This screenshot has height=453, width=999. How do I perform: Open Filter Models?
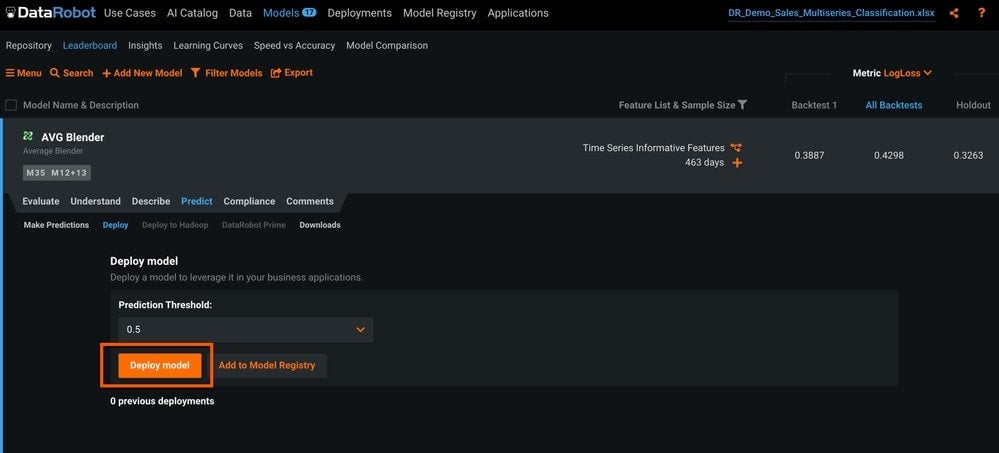pyautogui.click(x=226, y=73)
